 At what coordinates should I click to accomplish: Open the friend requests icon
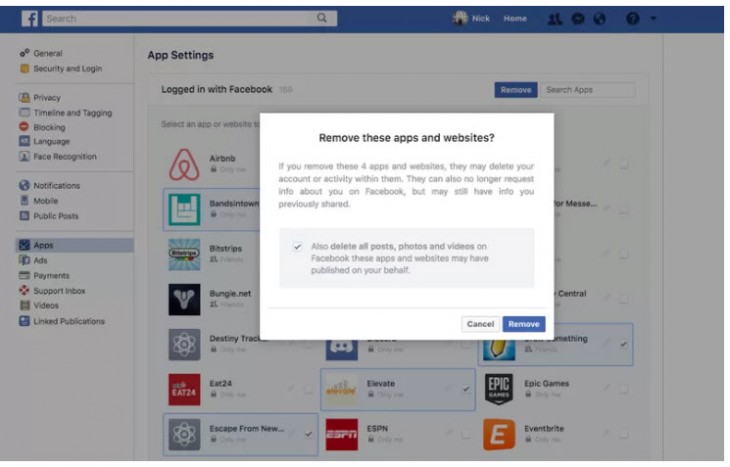coord(554,19)
